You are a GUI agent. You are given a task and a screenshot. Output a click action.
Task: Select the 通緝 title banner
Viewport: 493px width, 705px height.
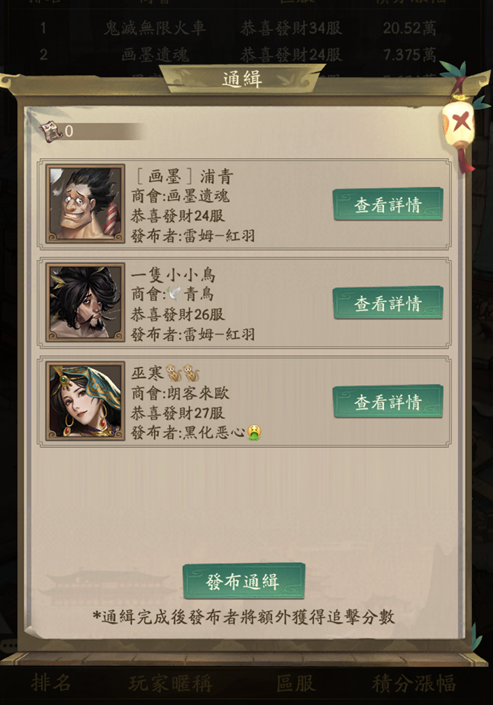(242, 79)
